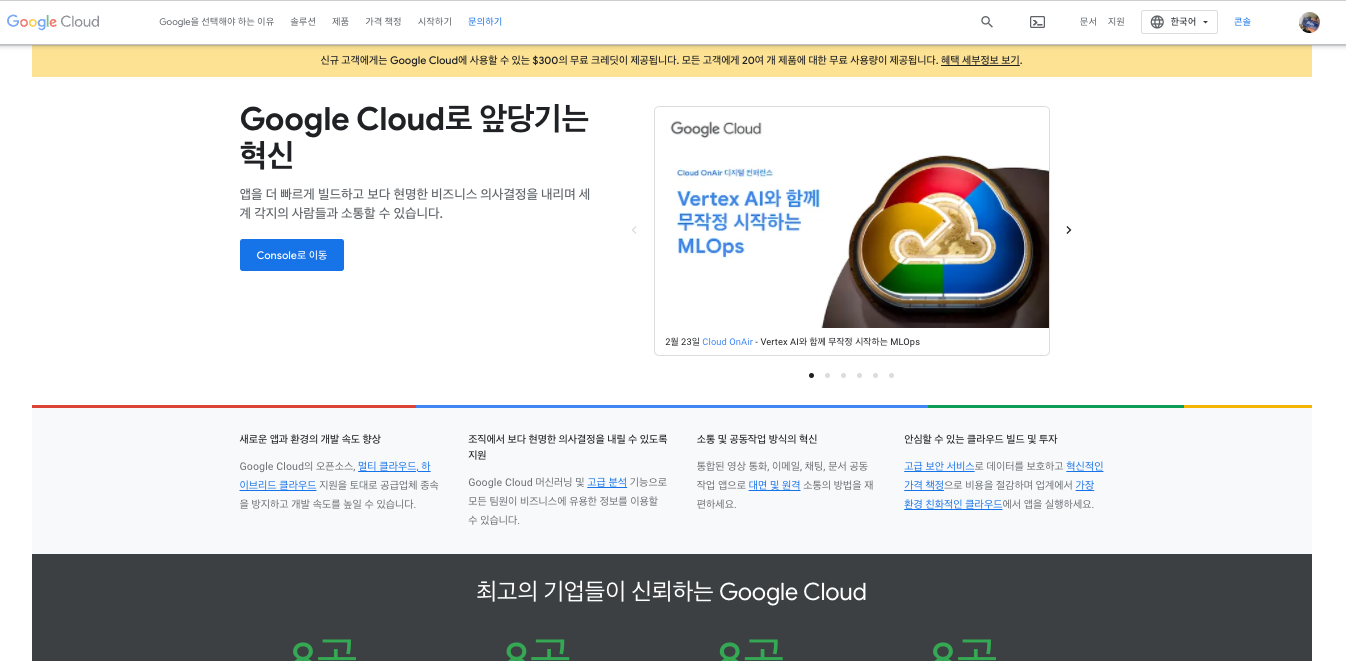Open the '혜택 세부정보 보기' banner link
The height and width of the screenshot is (661, 1346).
[980, 60]
